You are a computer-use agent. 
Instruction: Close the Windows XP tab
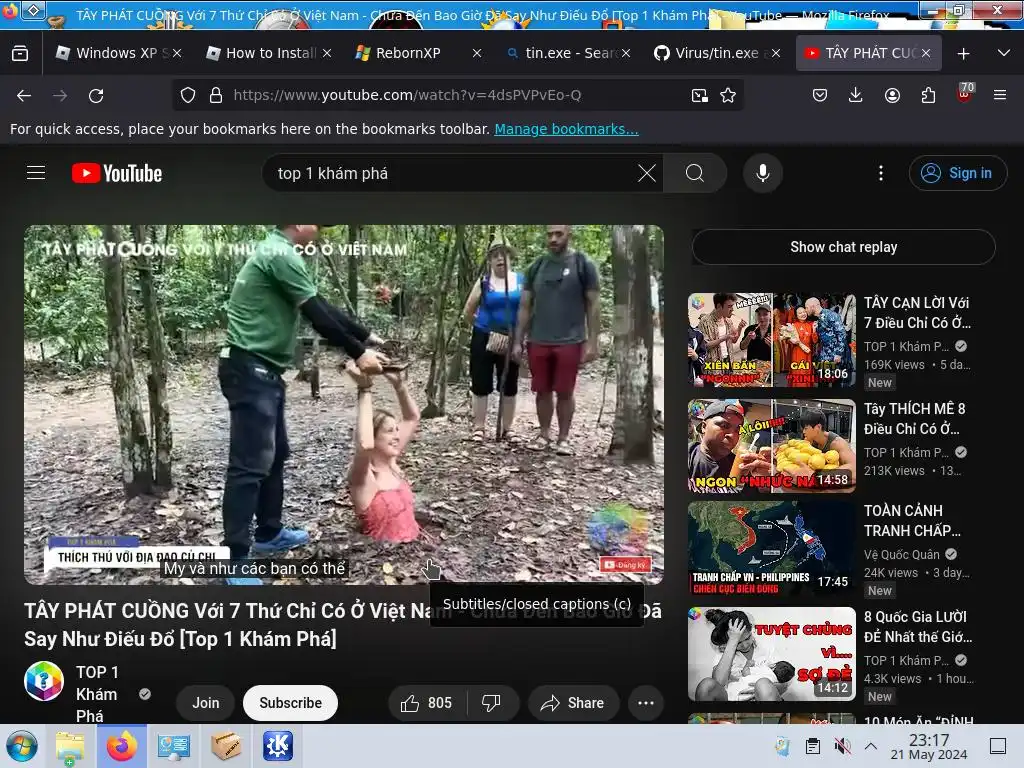click(x=177, y=54)
